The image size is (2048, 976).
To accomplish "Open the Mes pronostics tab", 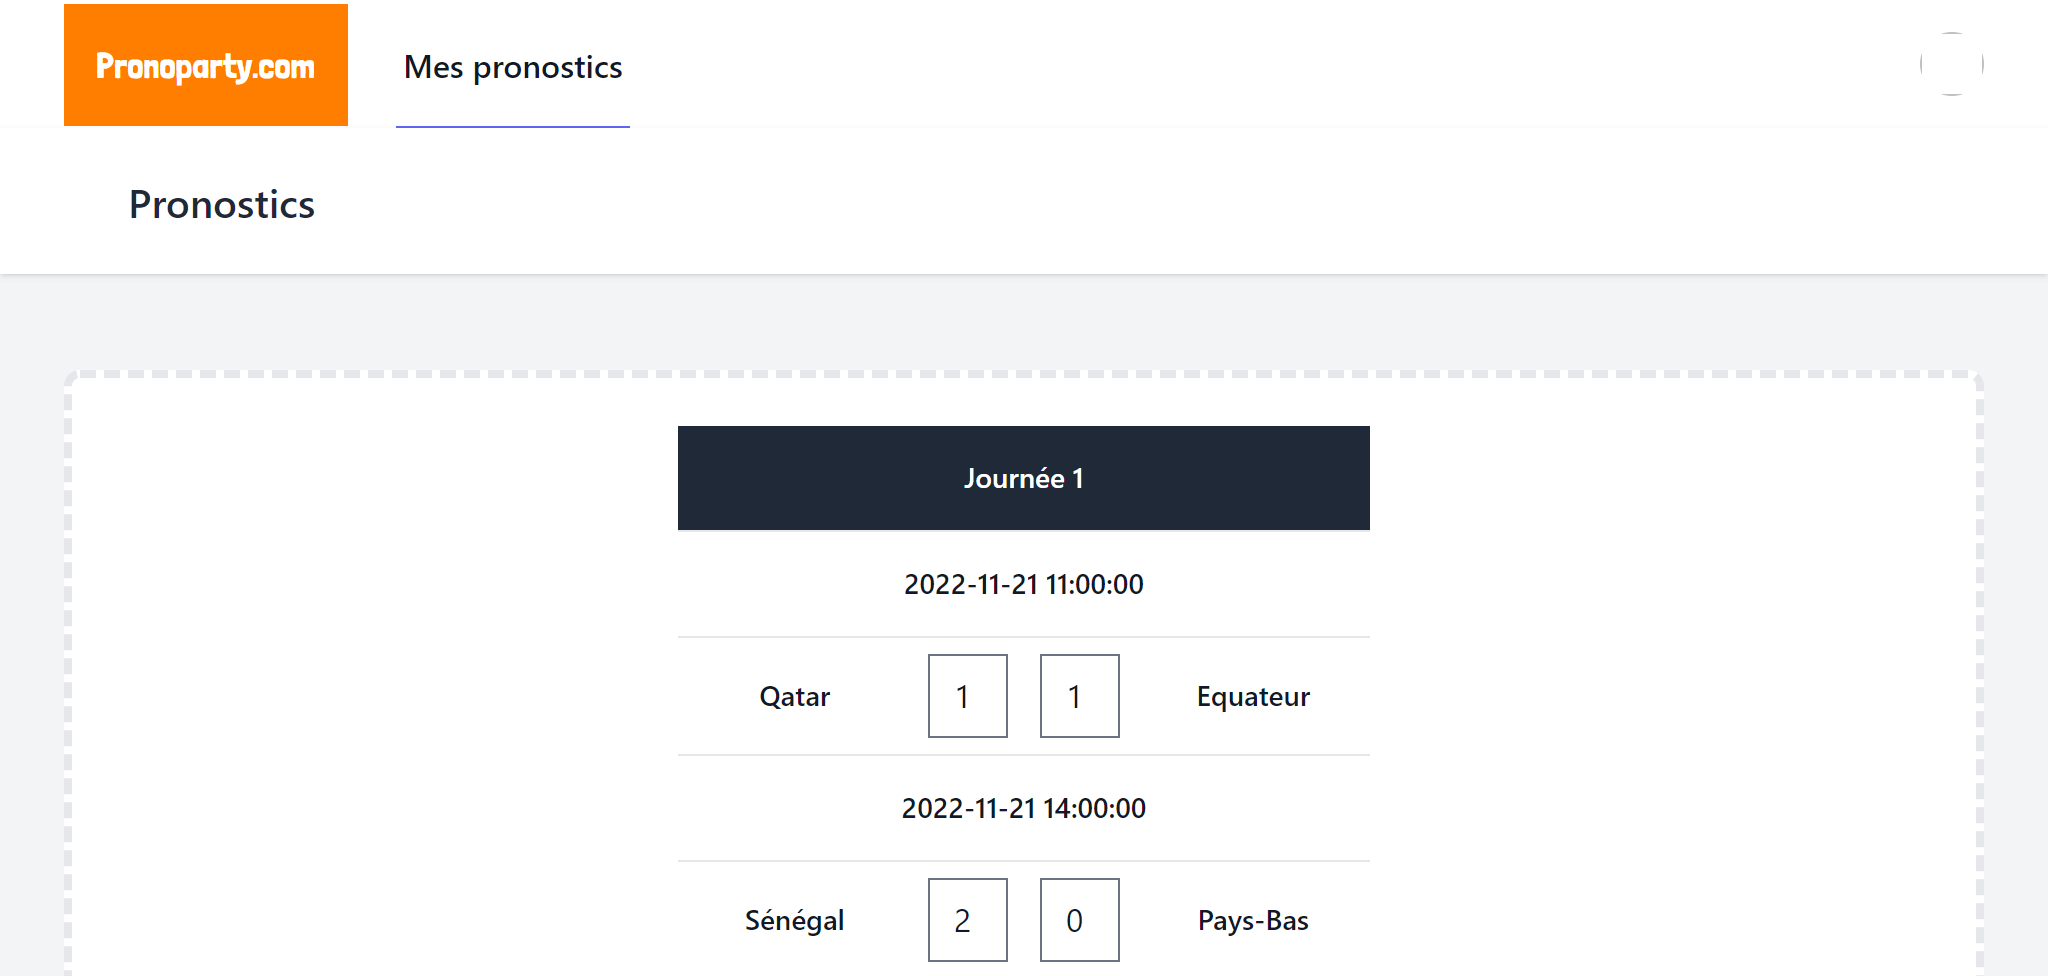I will click(x=513, y=67).
